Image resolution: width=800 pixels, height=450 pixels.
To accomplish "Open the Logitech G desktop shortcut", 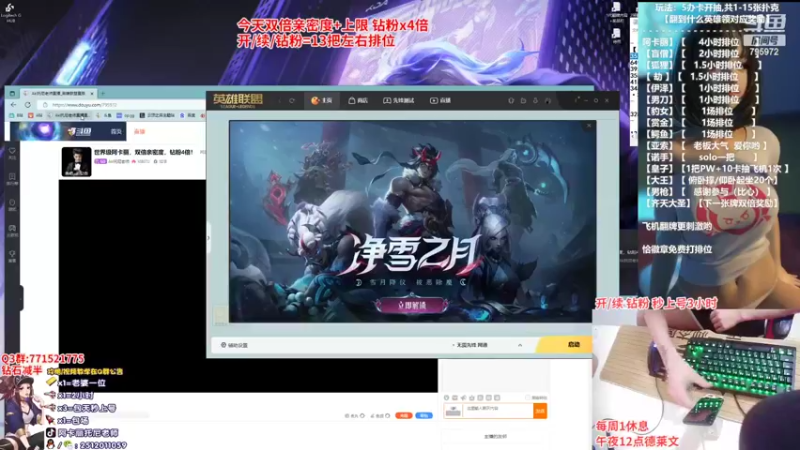I will tap(10, 12).
